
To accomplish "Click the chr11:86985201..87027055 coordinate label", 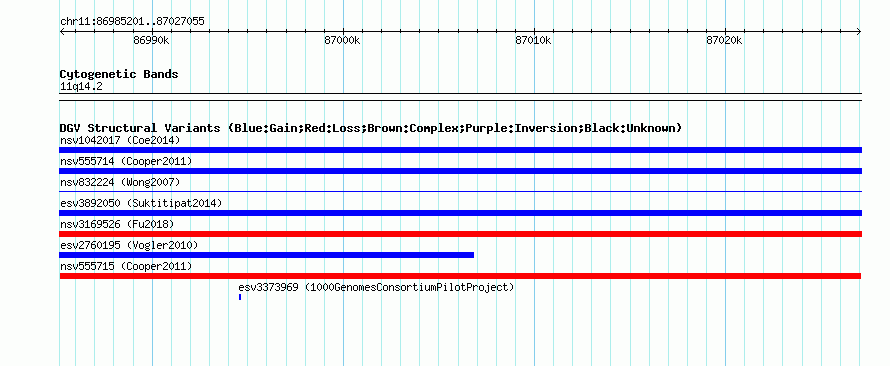I will tap(132, 22).
